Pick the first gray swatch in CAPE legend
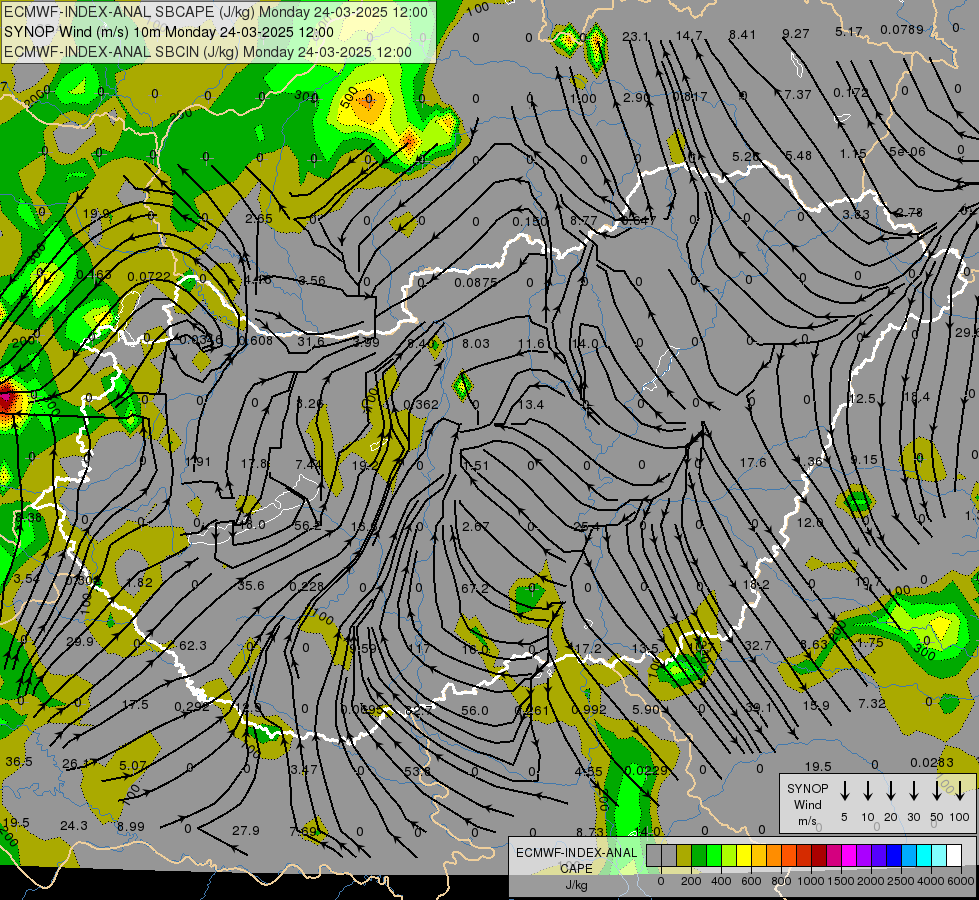Image resolution: width=979 pixels, height=900 pixels. [654, 856]
